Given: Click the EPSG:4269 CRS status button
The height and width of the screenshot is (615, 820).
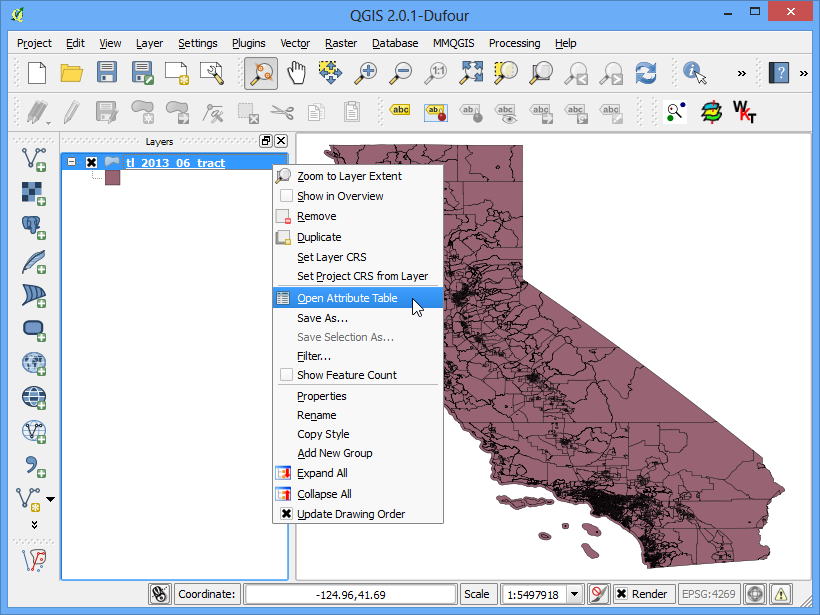Looking at the screenshot, I should [x=709, y=594].
